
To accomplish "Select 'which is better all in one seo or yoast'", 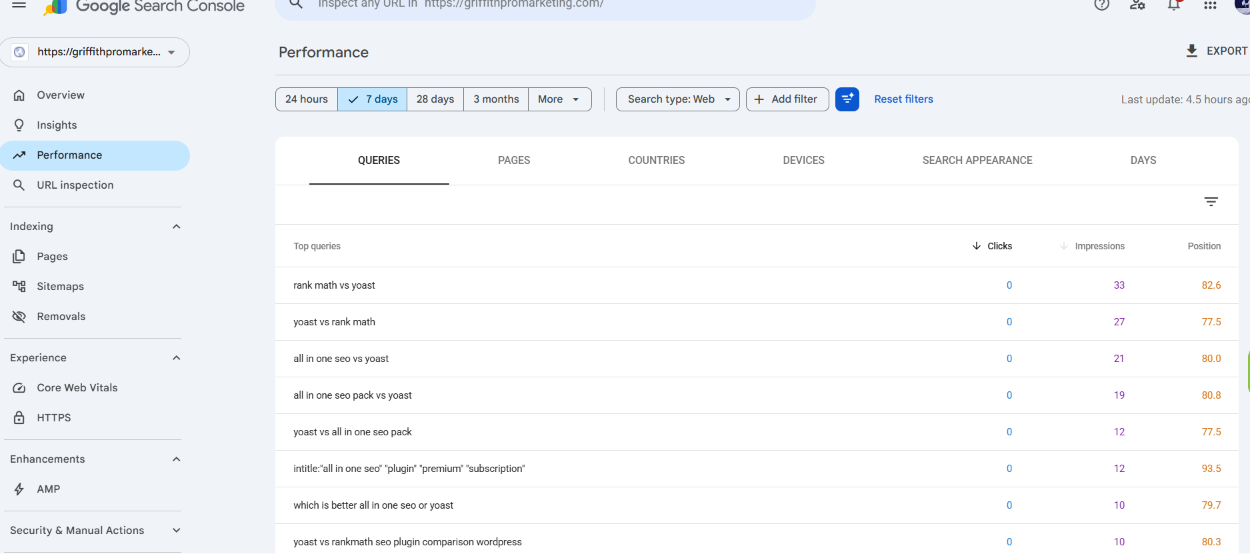I will 373,505.
